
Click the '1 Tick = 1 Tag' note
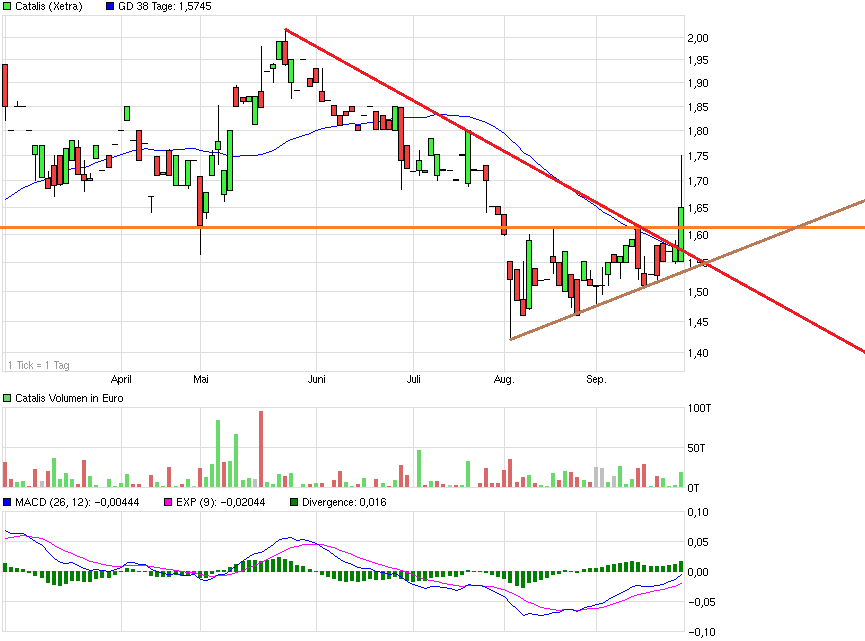point(39,365)
